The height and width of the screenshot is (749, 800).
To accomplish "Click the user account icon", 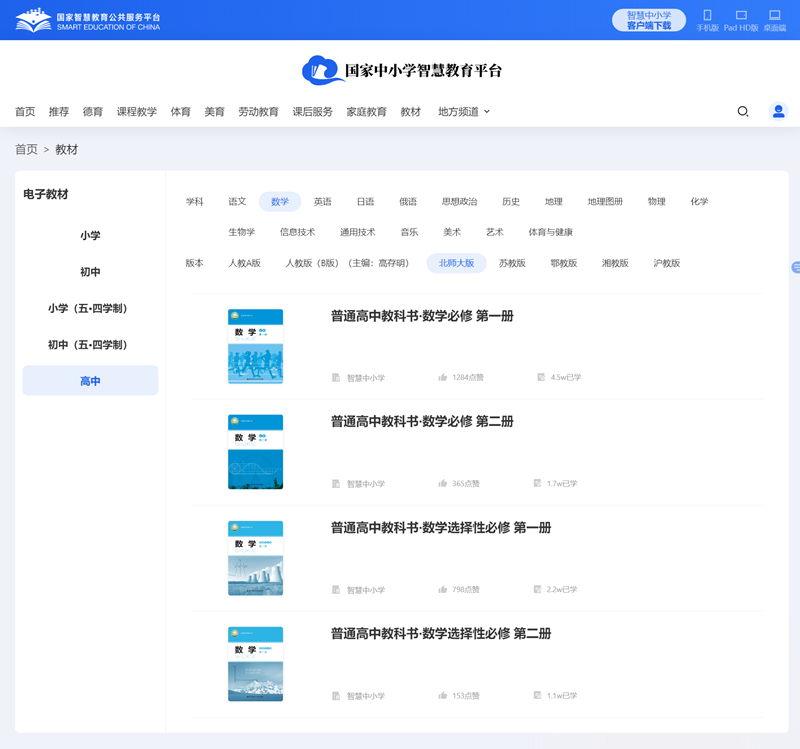I will tap(778, 111).
